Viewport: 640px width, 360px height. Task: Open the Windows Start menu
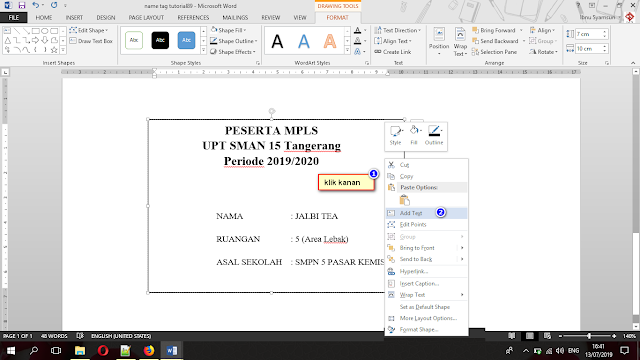11,351
